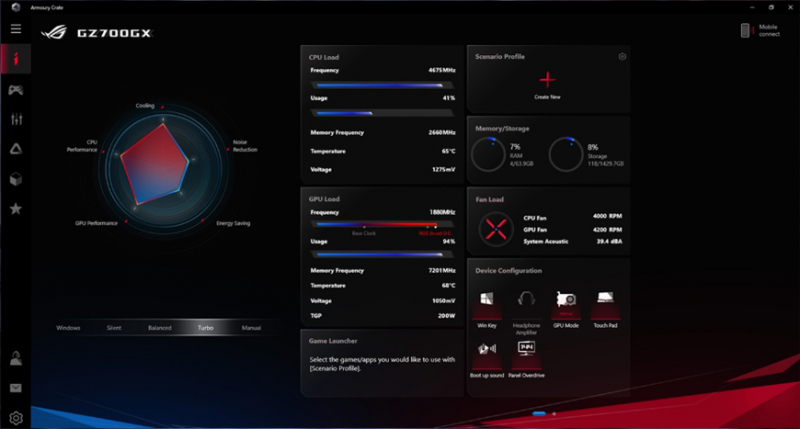Open Scenario Profile settings gear
The height and width of the screenshot is (429, 800).
point(622,57)
